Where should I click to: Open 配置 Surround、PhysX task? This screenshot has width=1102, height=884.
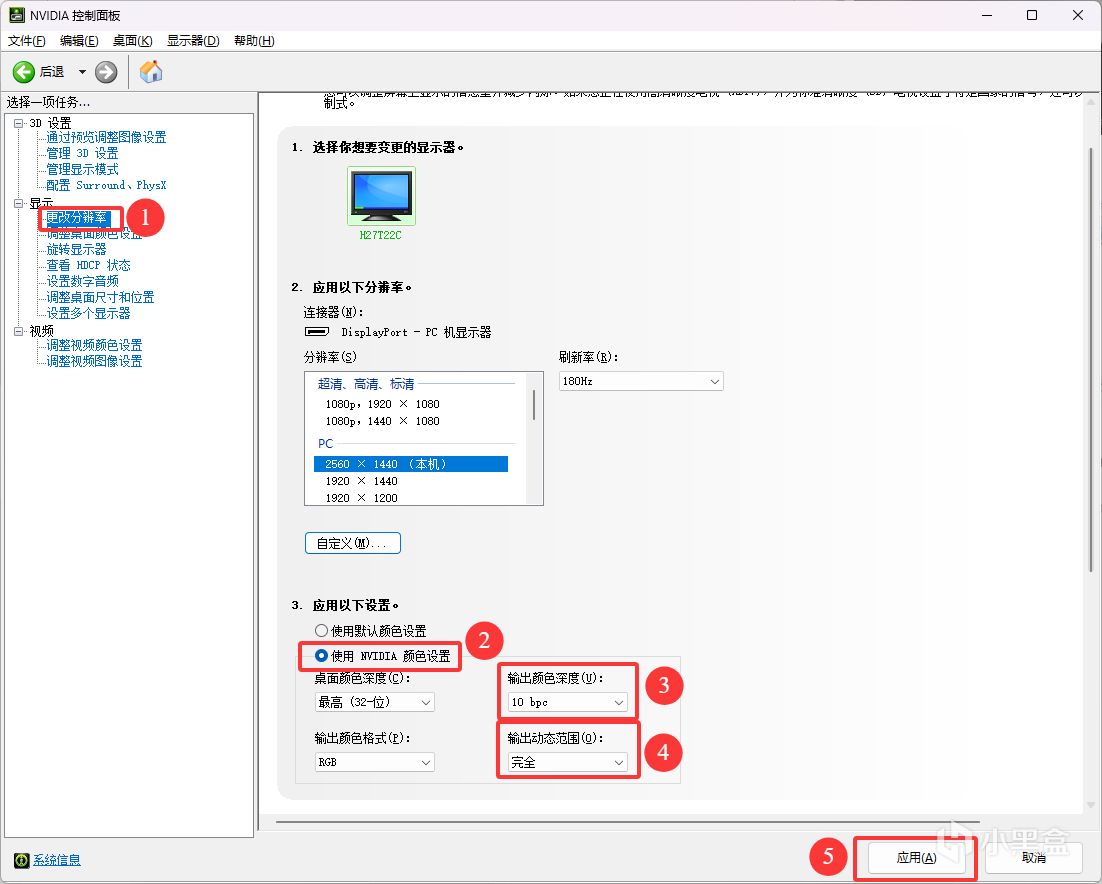click(106, 186)
